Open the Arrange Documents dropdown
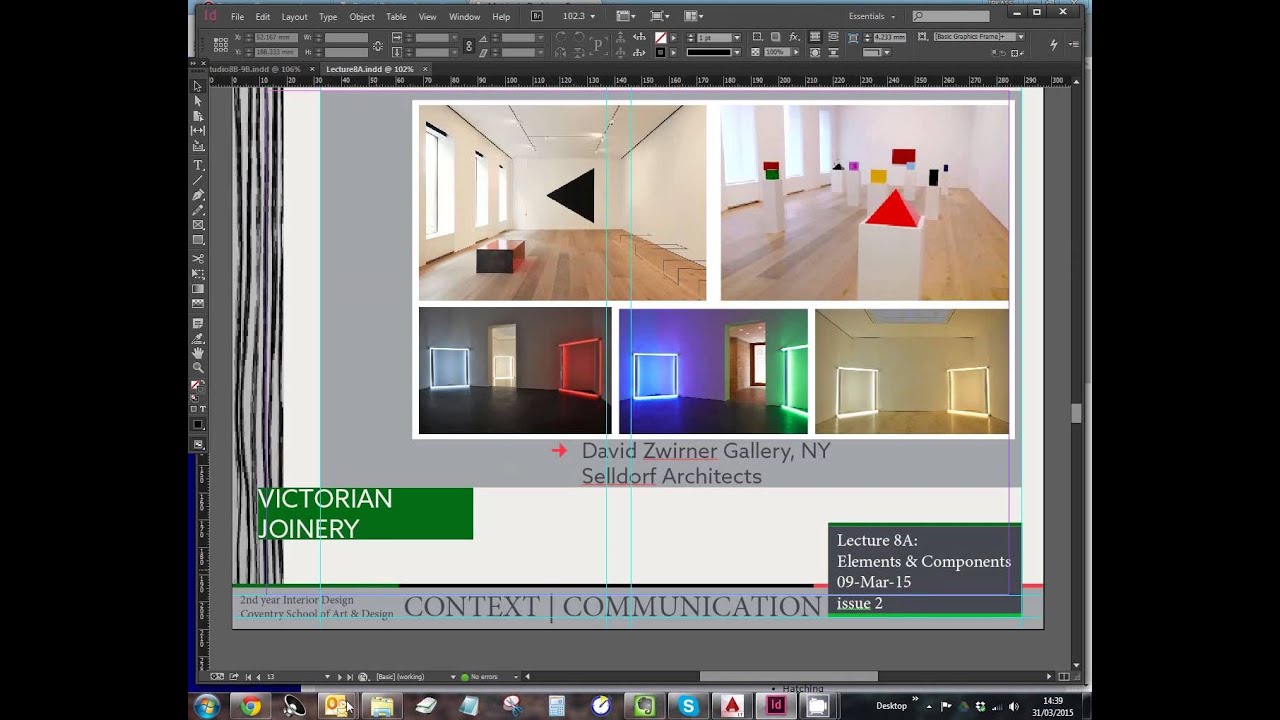 tap(694, 16)
